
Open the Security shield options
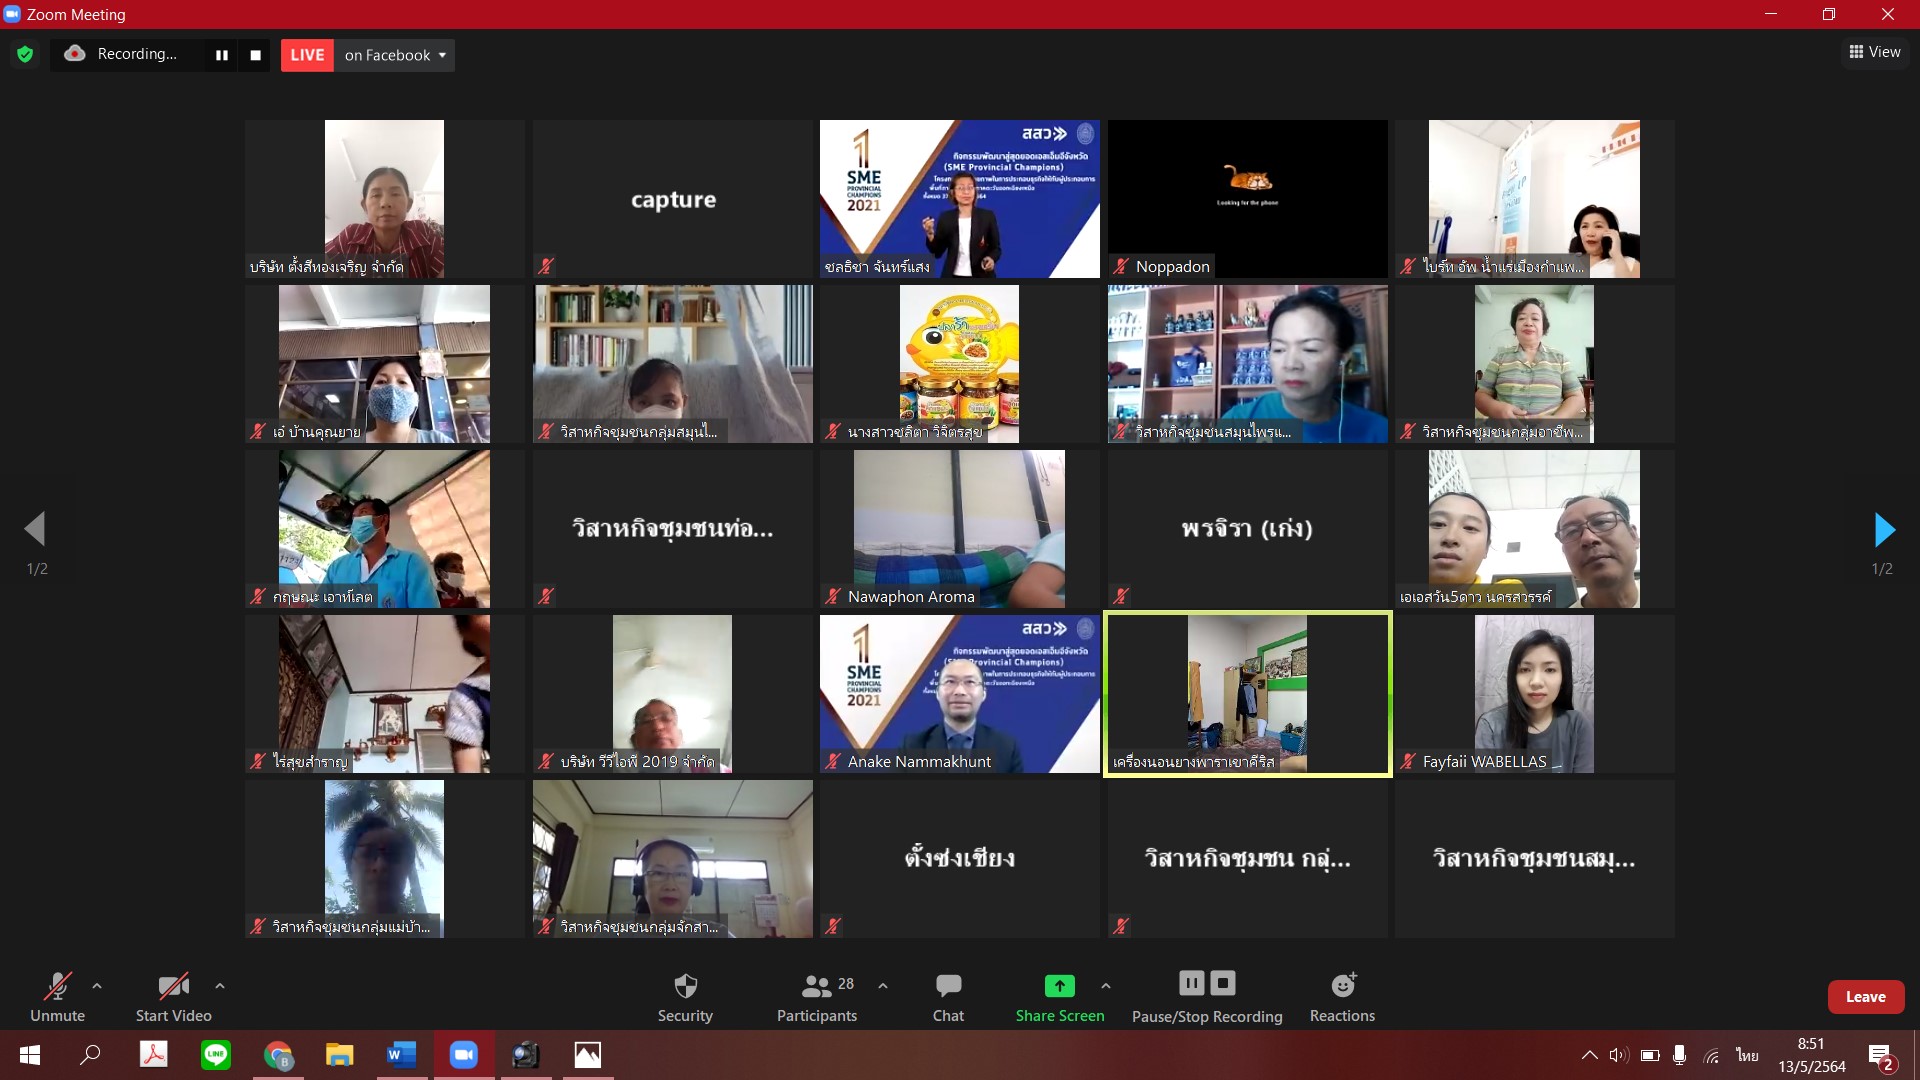coord(685,997)
